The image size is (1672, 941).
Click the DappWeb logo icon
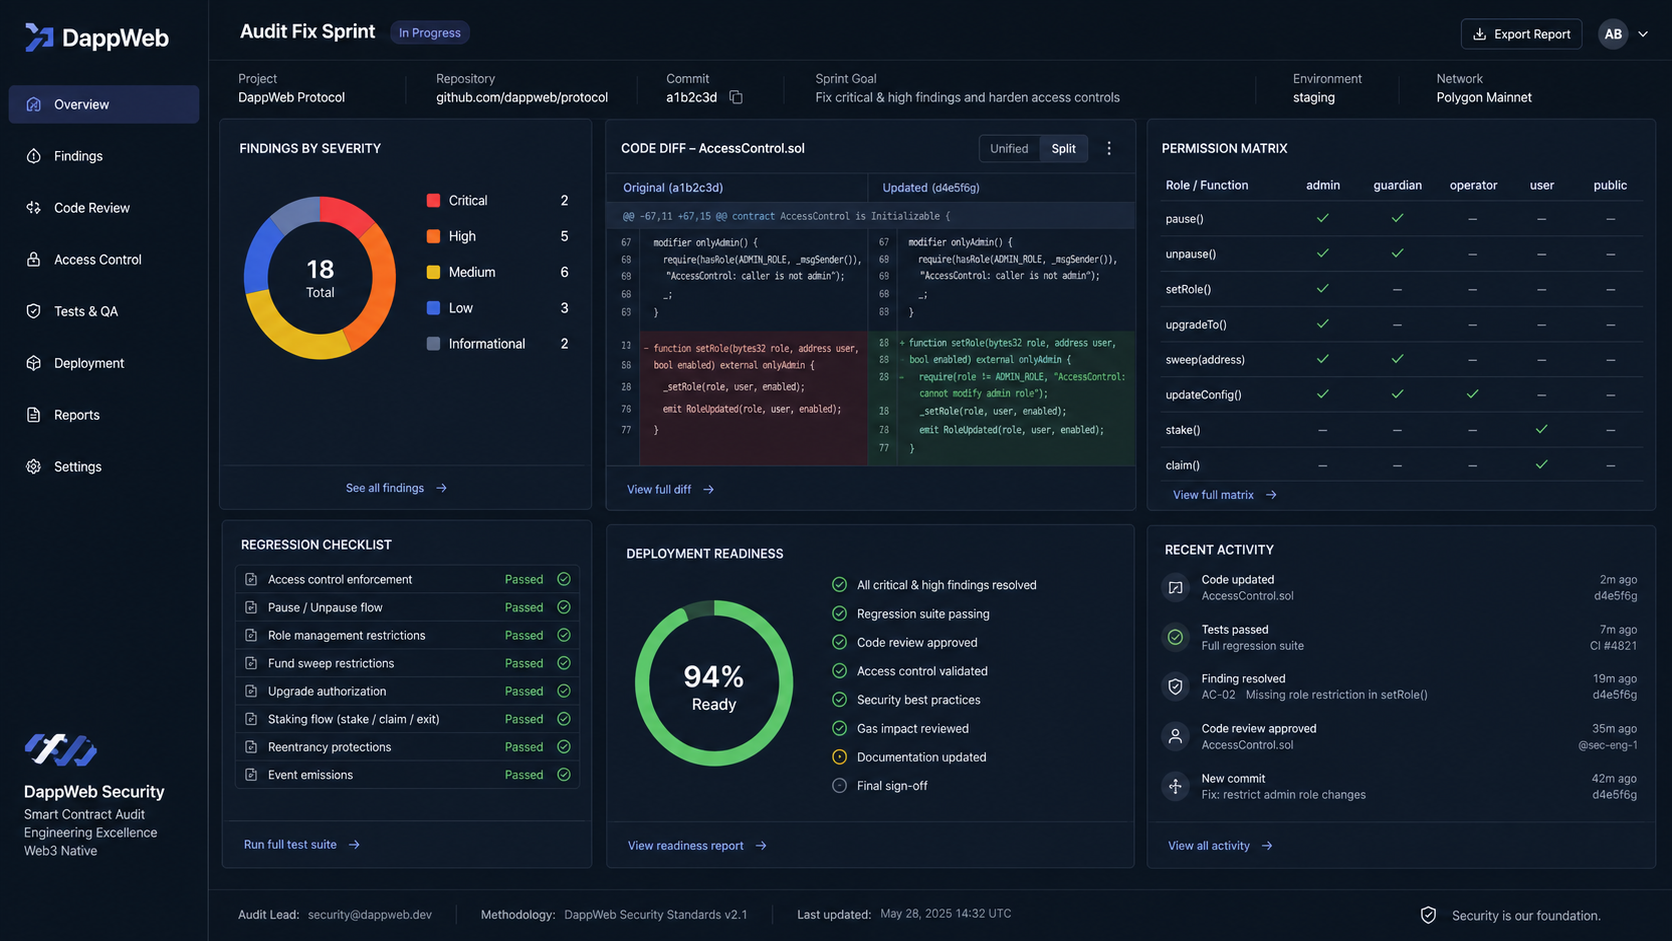point(39,37)
